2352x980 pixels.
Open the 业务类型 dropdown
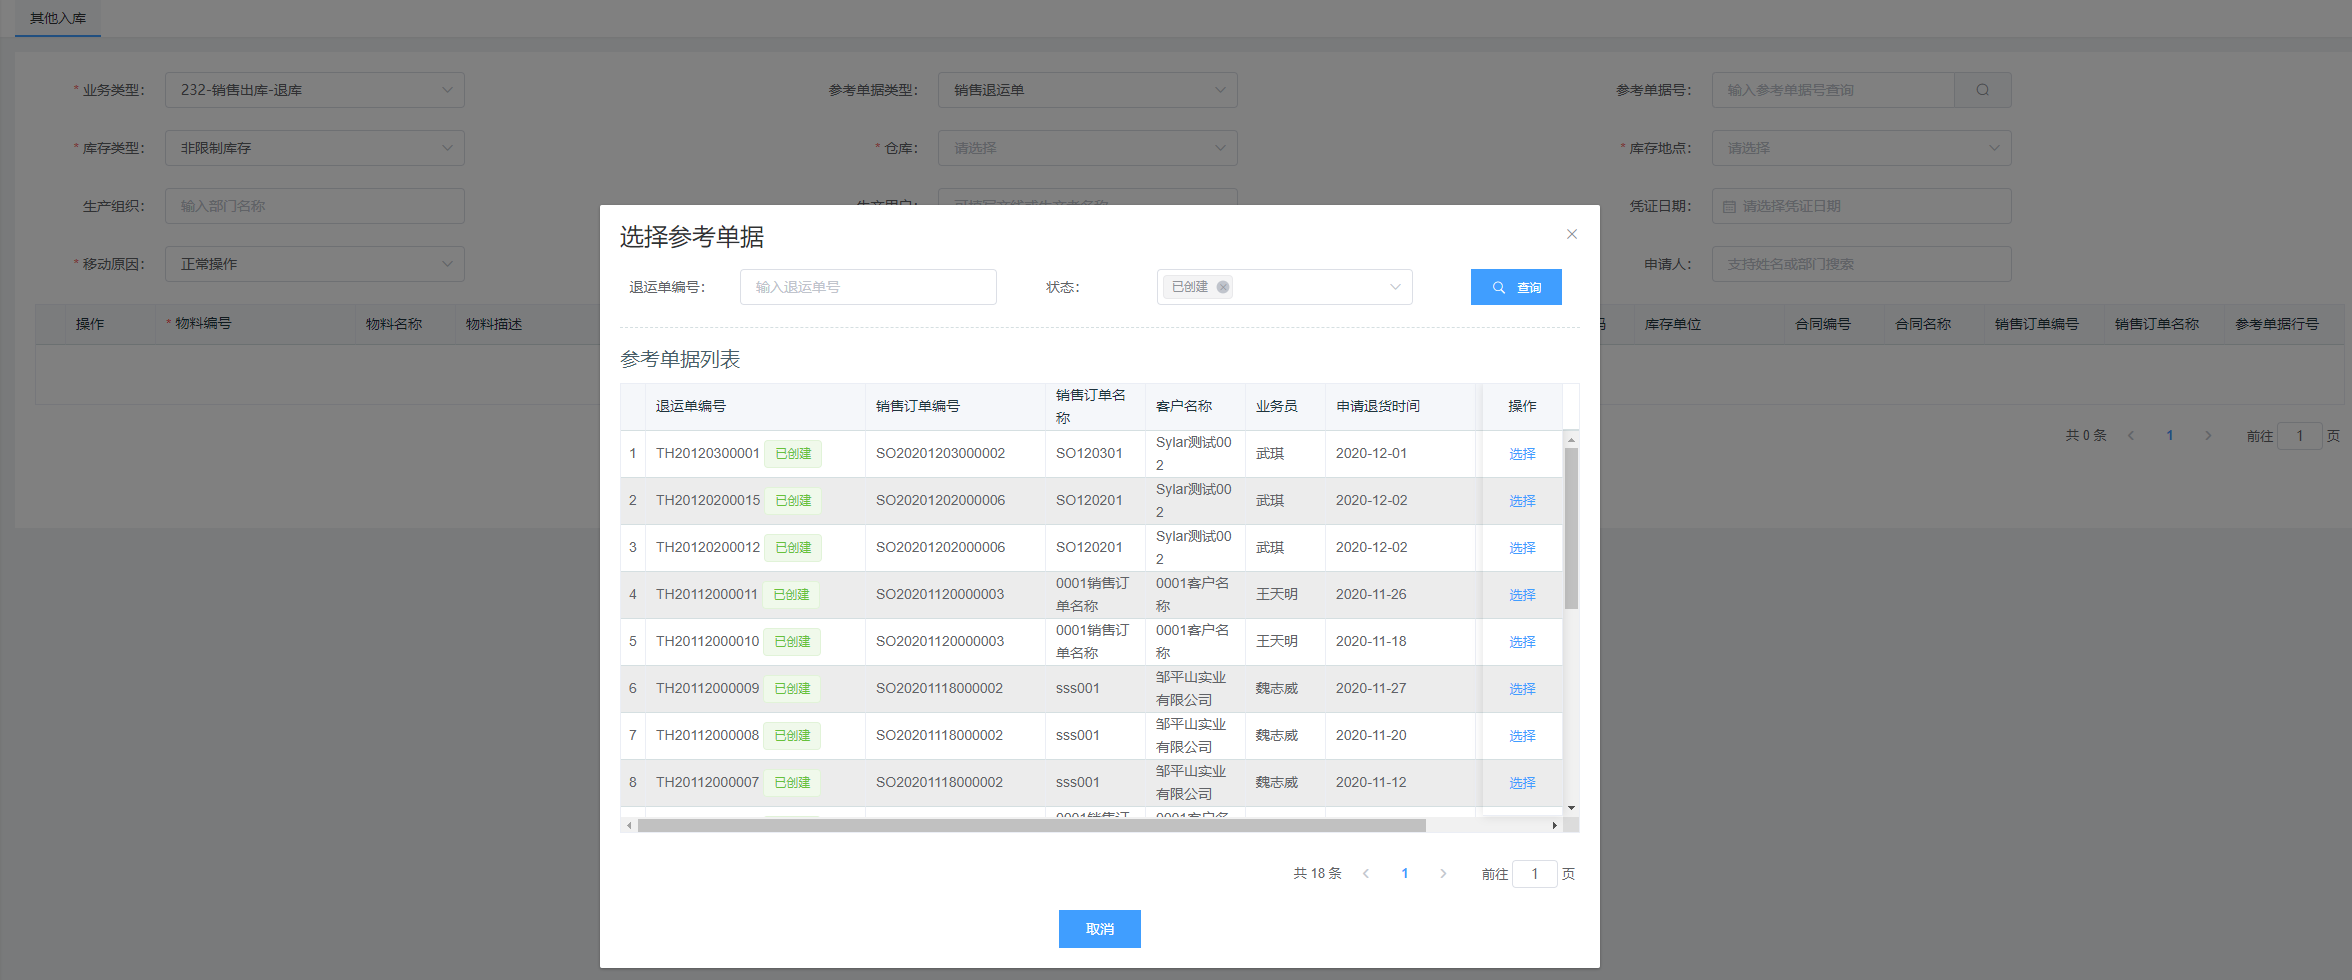[x=314, y=90]
